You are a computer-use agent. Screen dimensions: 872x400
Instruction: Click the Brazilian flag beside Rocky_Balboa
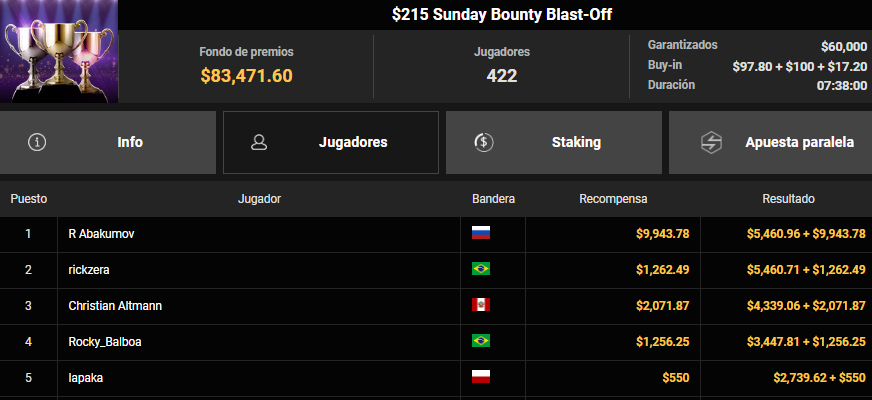(x=481, y=341)
